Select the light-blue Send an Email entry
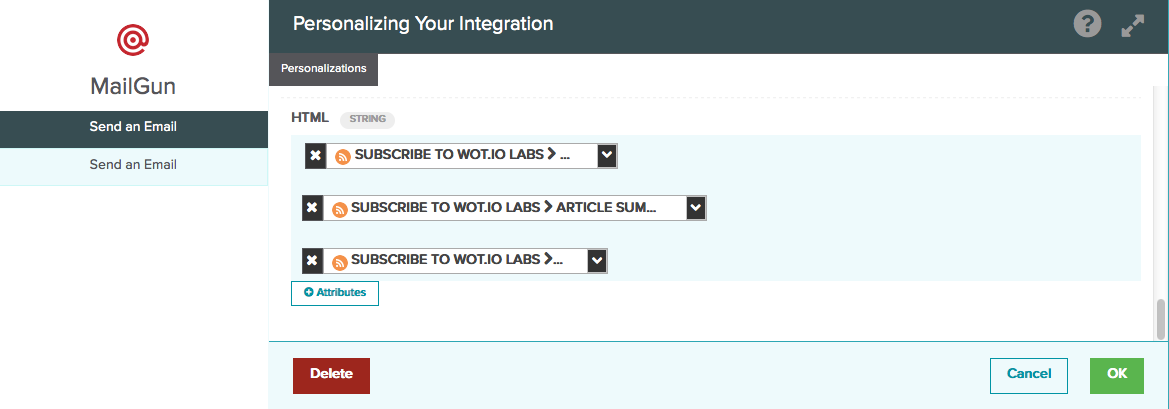Viewport: 1169px width, 409px height. pos(133,165)
